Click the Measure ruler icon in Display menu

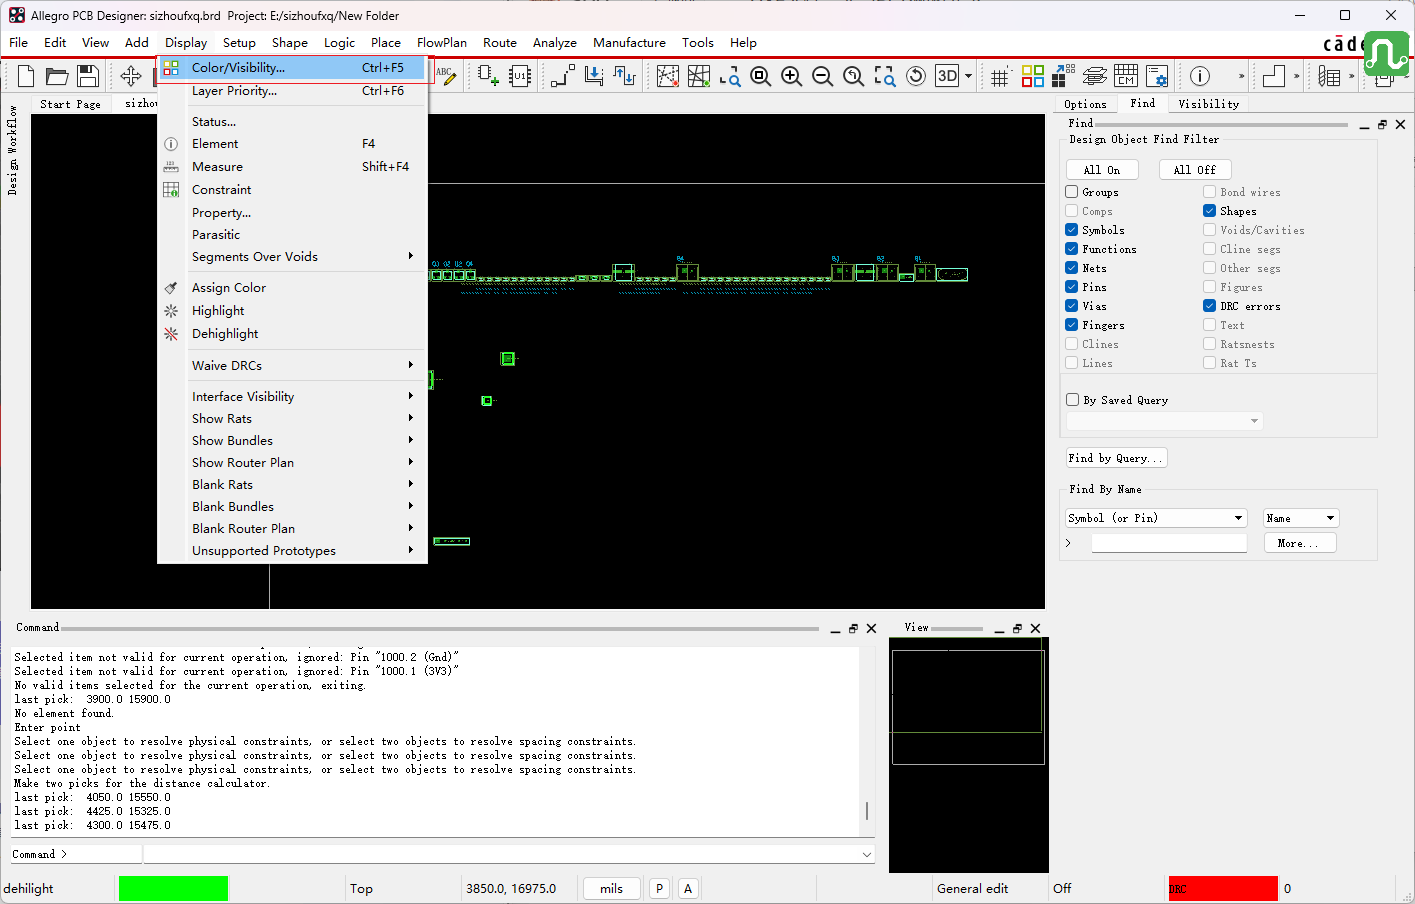[x=171, y=167]
